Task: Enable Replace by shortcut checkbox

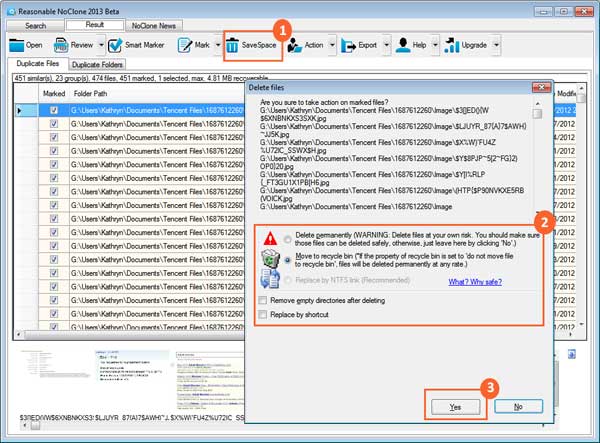Action: pyautogui.click(x=263, y=314)
